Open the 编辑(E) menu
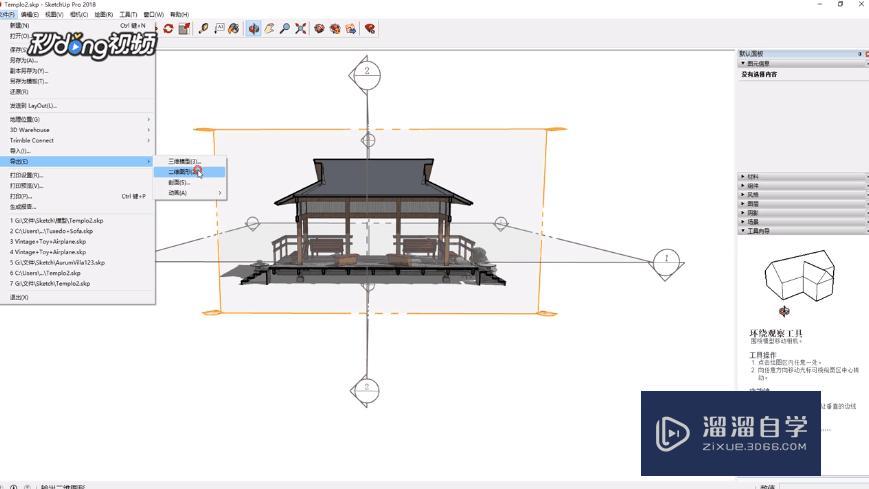869x489 pixels. pos(30,14)
